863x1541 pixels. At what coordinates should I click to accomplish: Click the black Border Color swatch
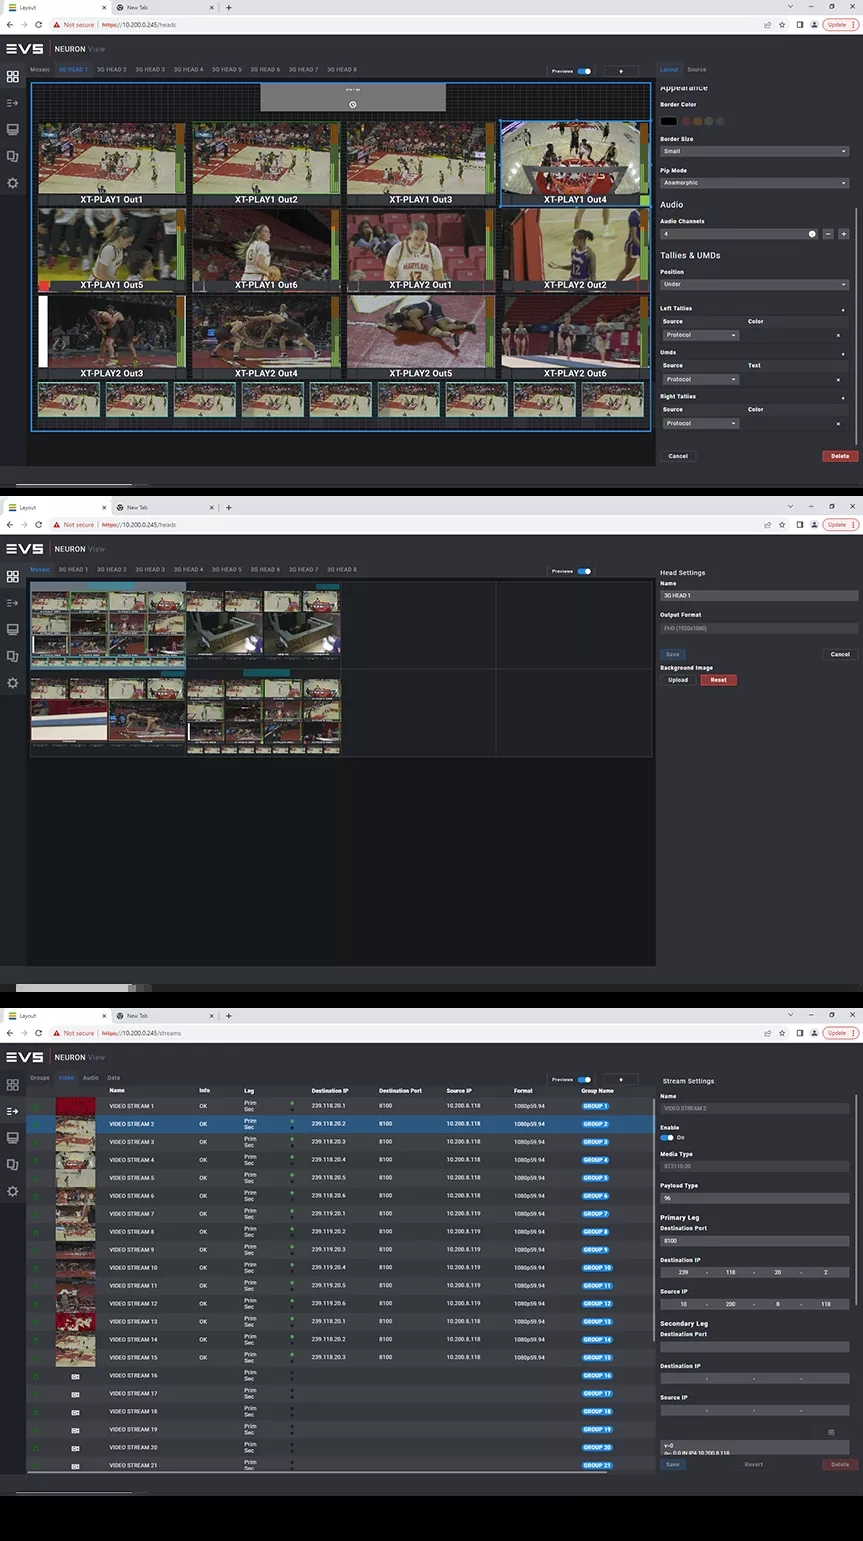click(x=668, y=121)
